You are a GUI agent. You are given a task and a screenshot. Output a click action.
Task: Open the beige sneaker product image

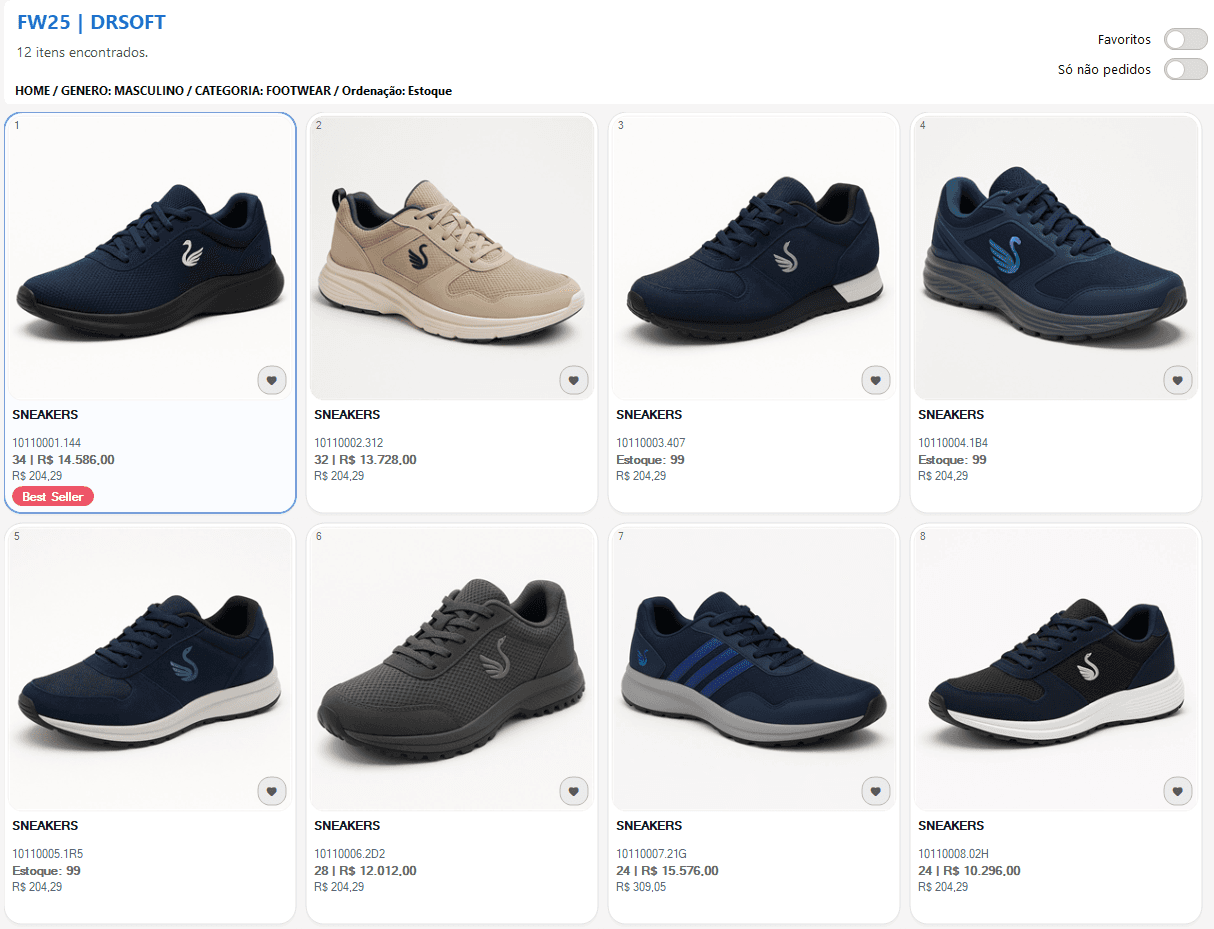[452, 258]
